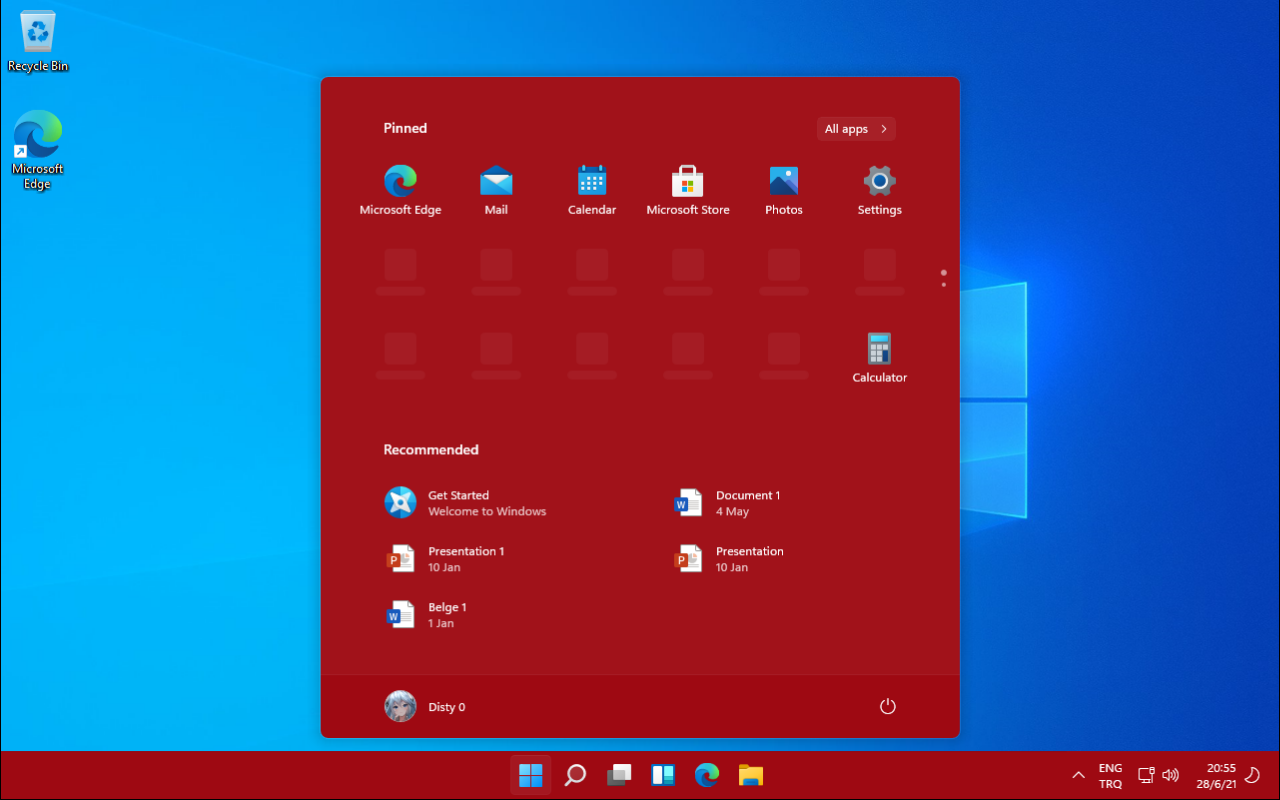Select the Recycle Bin desktop icon
This screenshot has width=1280, height=800.
[38, 42]
